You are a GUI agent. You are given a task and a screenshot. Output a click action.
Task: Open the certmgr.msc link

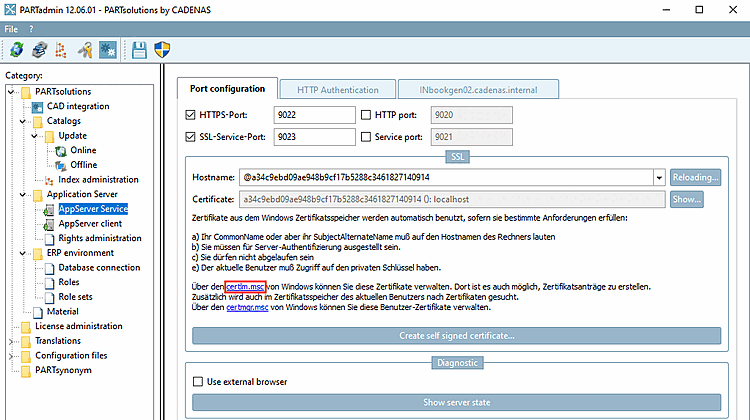point(247,308)
